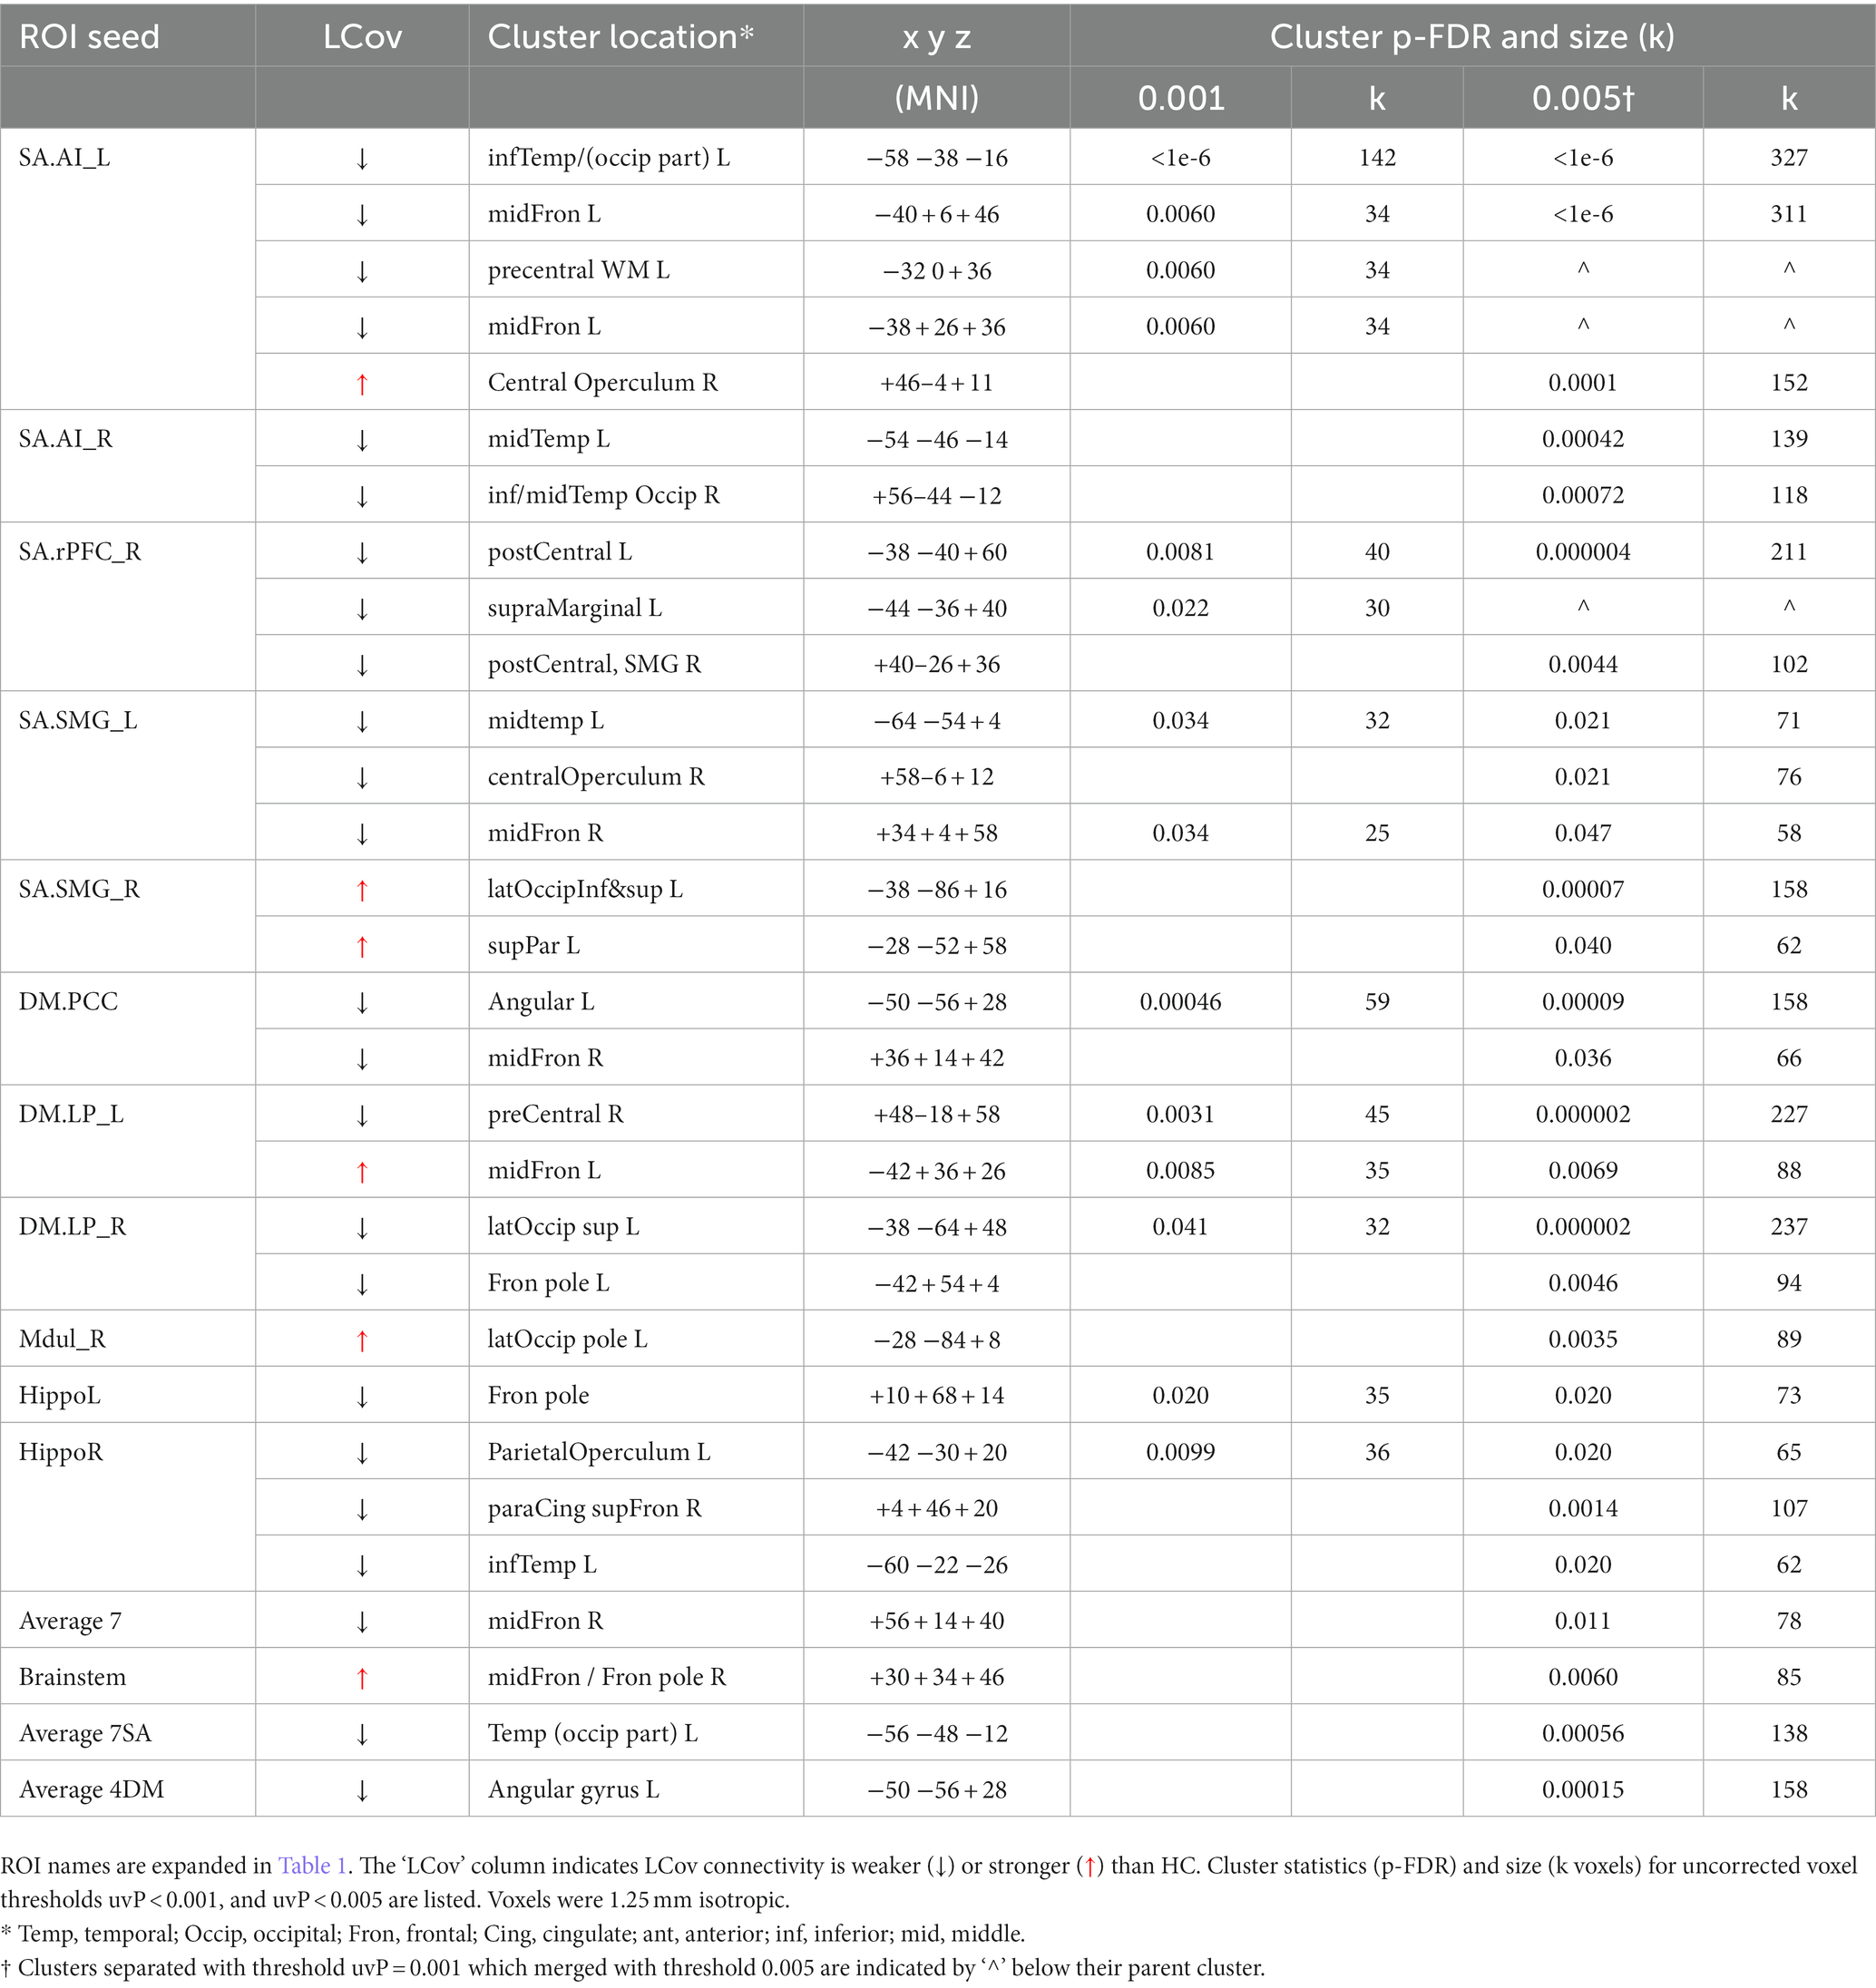Click the inf/midTemp Occip R cell
1876x1988 pixels.
604,496
